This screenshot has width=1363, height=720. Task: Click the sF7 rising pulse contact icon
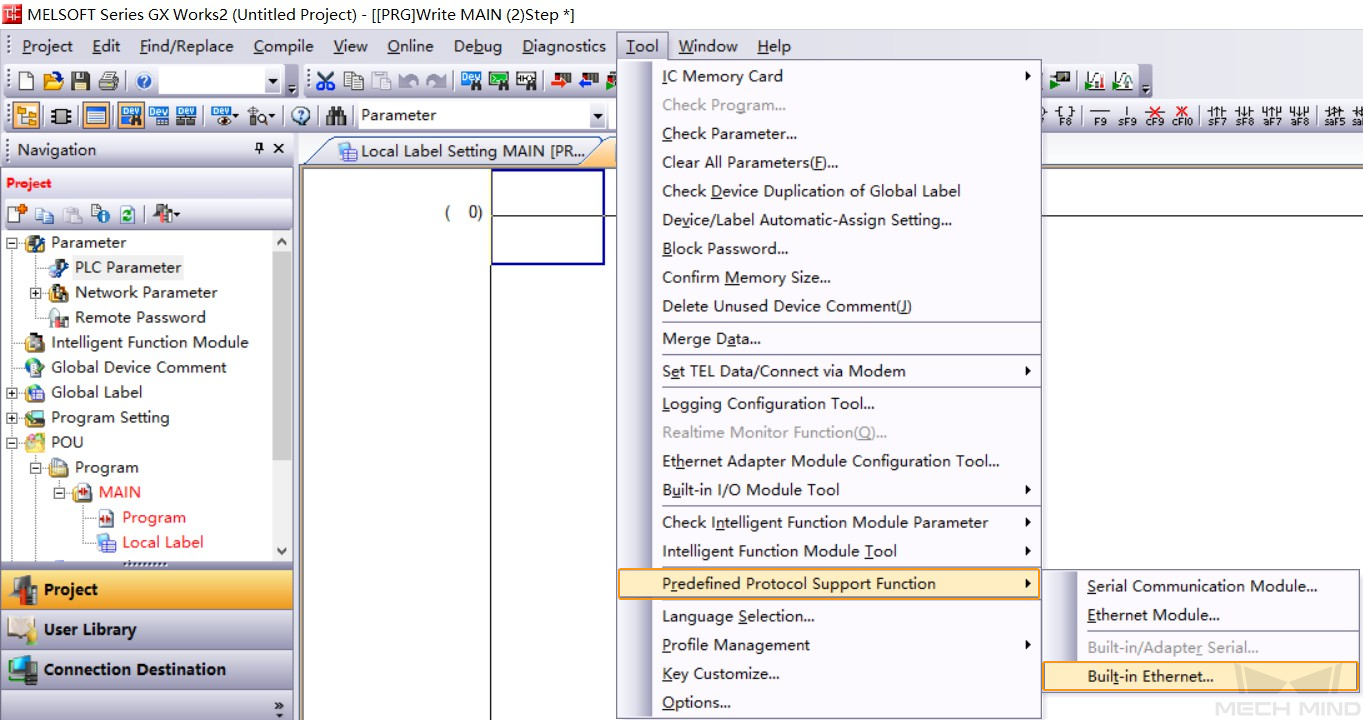click(x=1217, y=116)
